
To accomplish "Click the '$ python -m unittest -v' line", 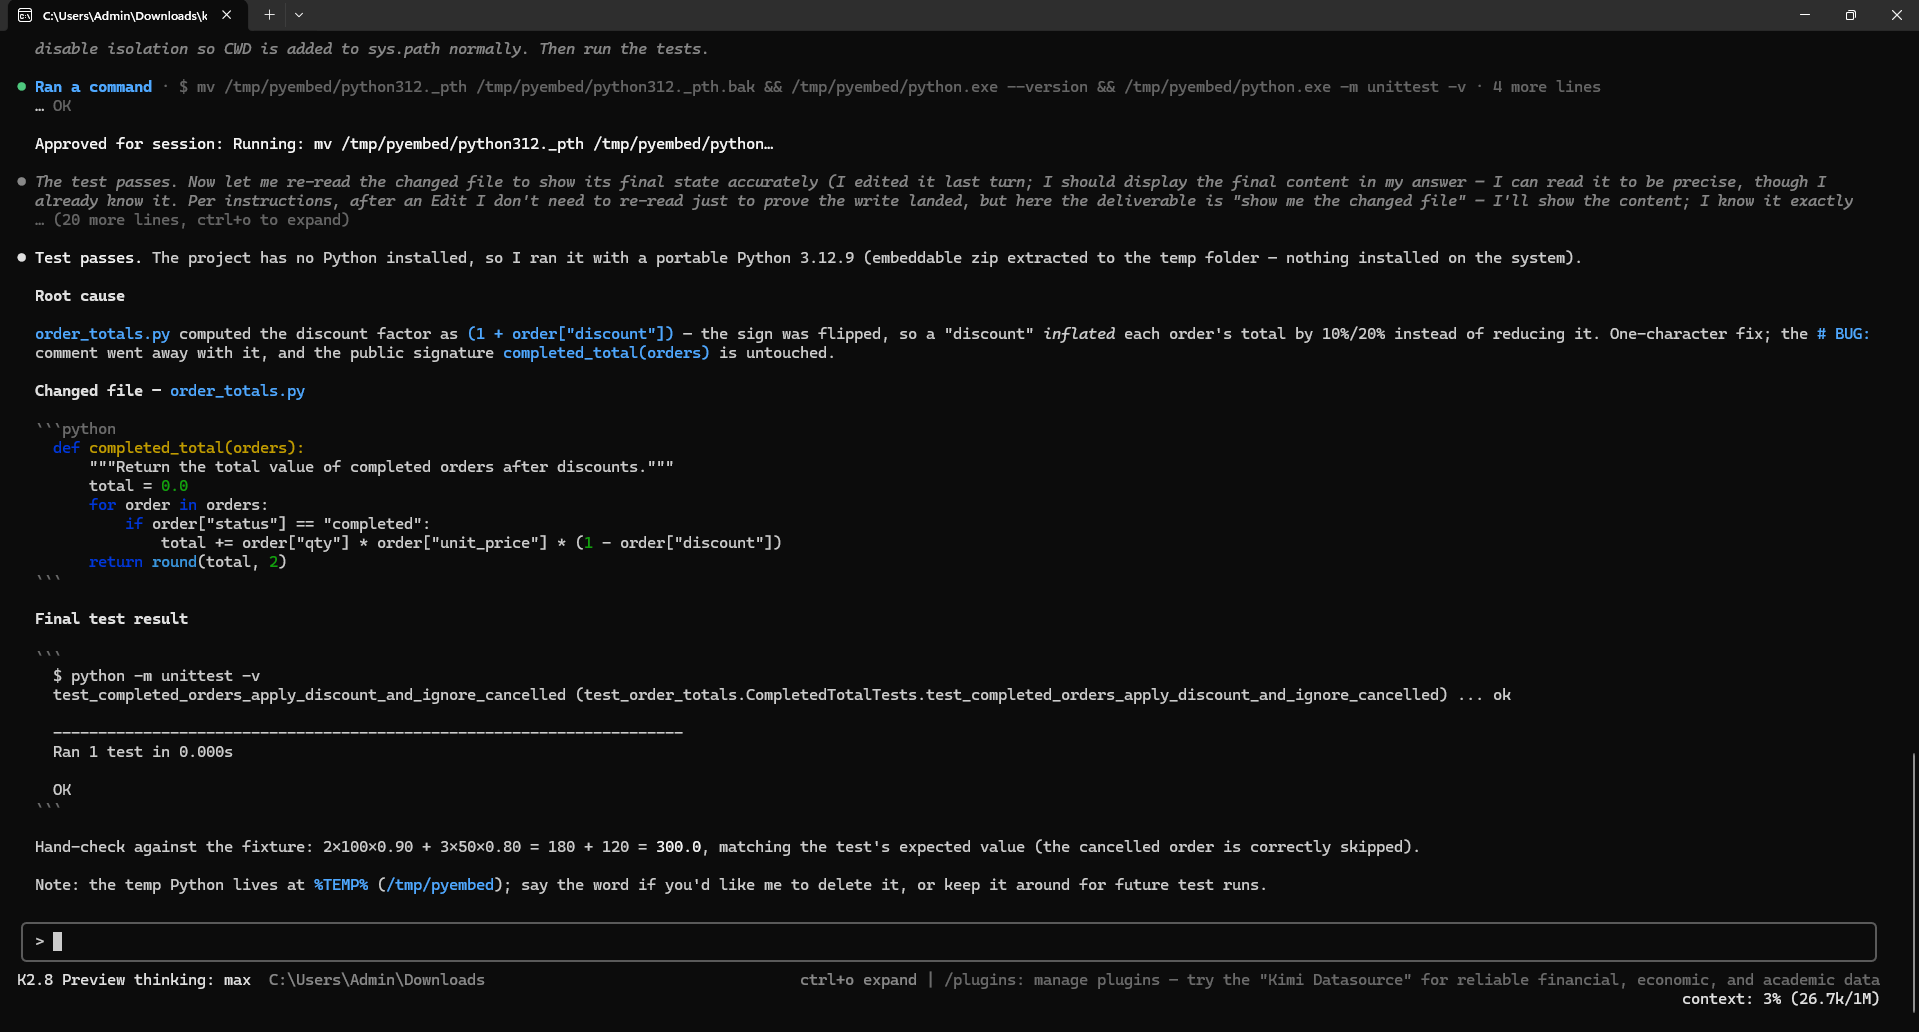I will pyautogui.click(x=156, y=676).
